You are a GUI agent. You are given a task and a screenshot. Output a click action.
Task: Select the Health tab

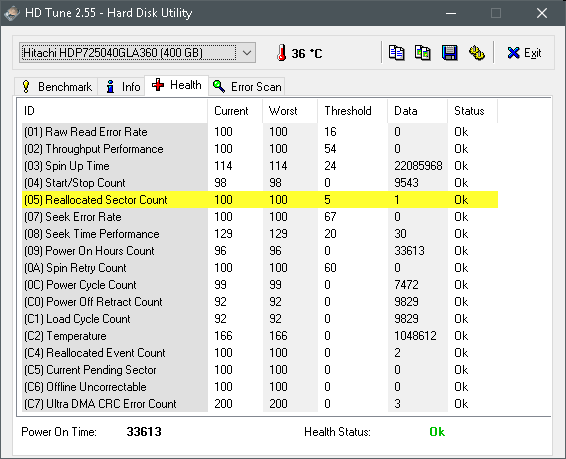177,85
